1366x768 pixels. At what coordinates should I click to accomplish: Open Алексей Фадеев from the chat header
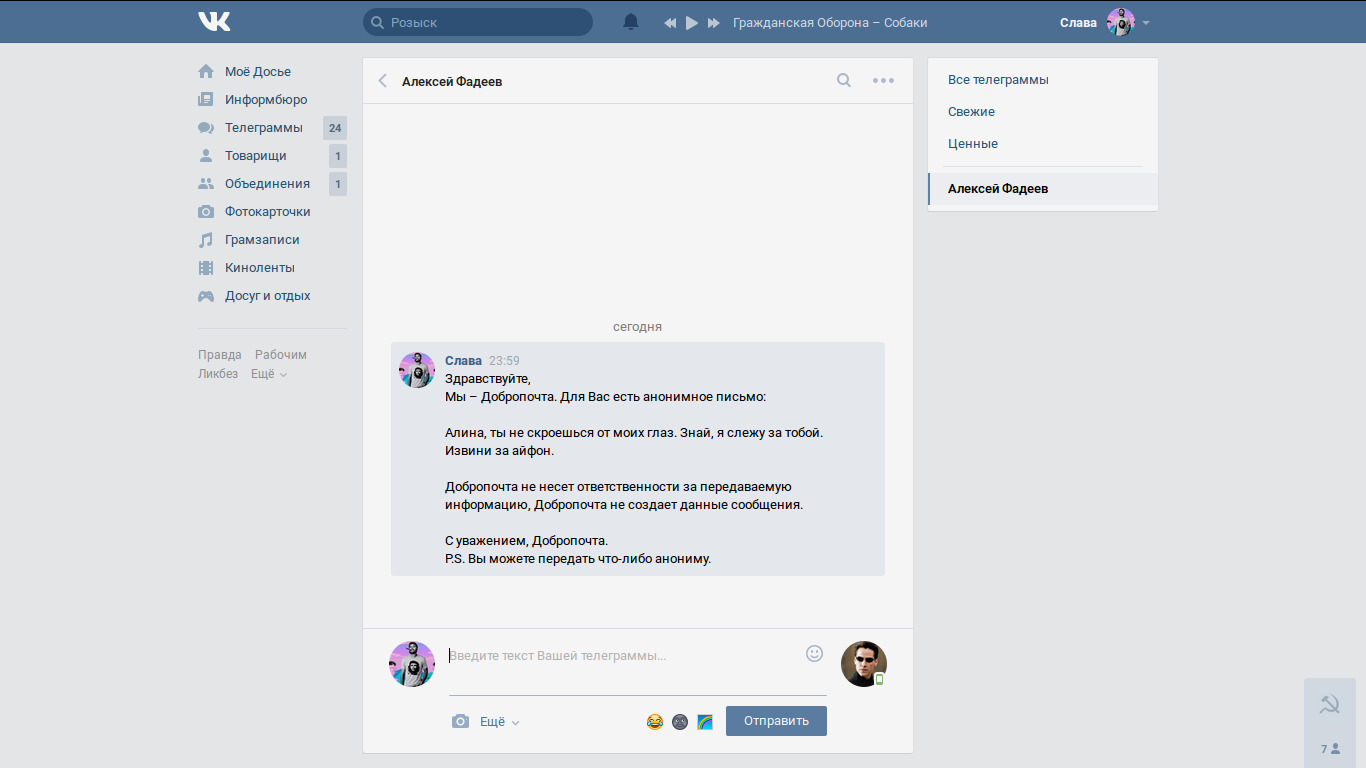pyautogui.click(x=452, y=82)
